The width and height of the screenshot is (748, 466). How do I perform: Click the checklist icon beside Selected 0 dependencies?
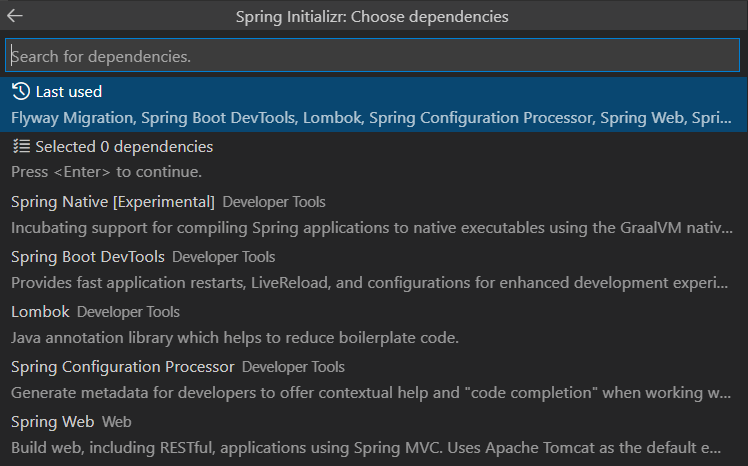[x=21, y=147]
